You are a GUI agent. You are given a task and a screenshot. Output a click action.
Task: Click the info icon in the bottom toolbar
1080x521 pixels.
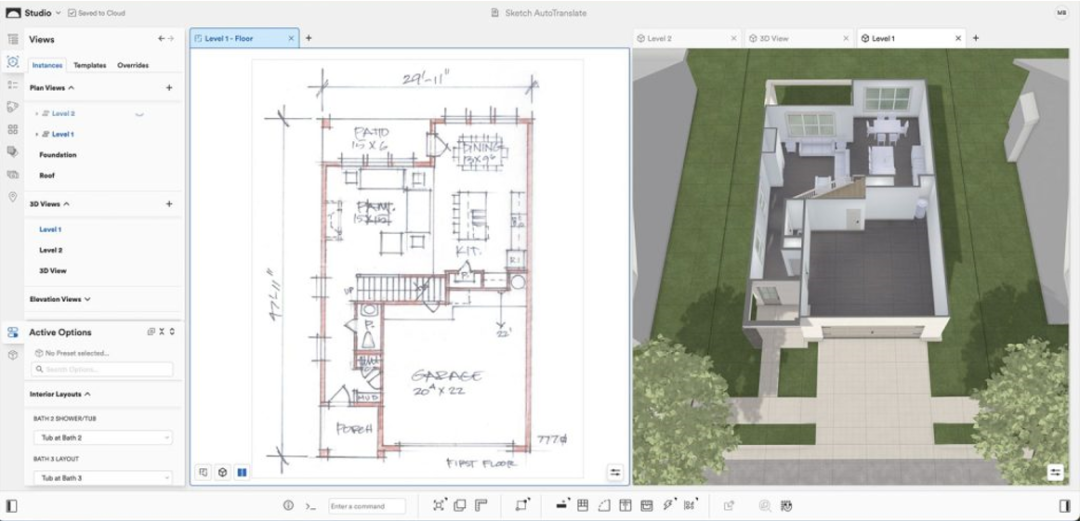coord(289,506)
